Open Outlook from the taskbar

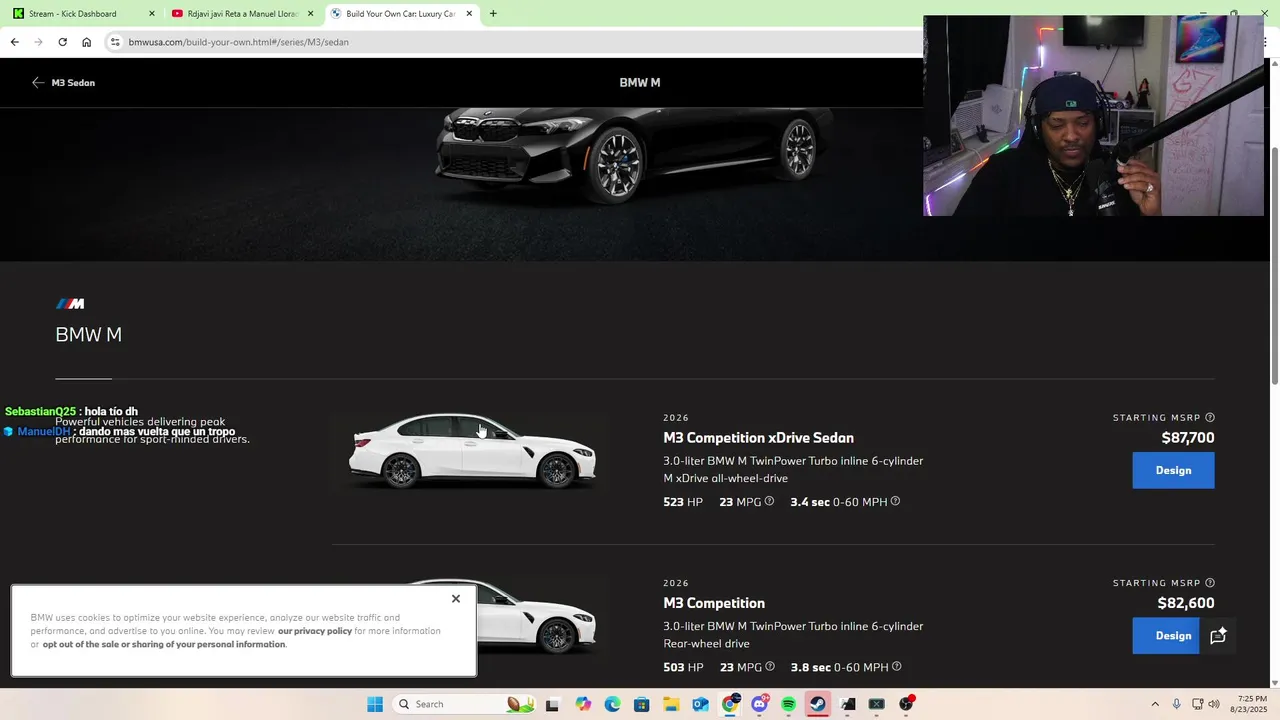point(701,704)
